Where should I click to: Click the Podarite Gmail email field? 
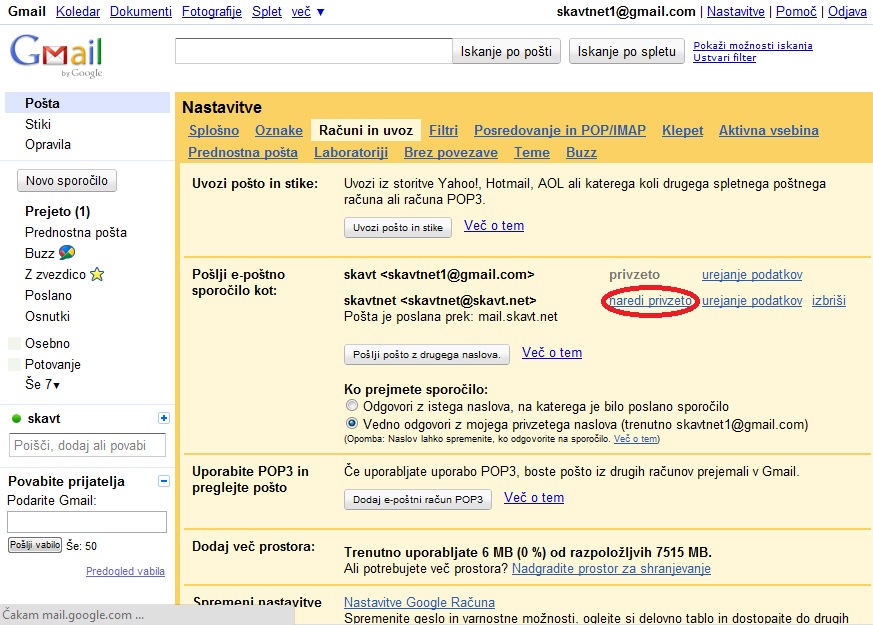(x=87, y=522)
